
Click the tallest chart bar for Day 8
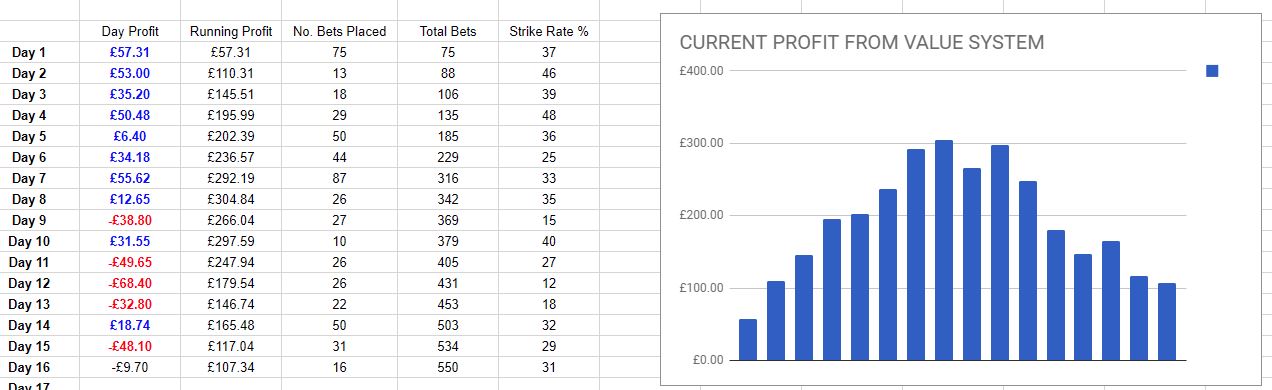click(944, 250)
